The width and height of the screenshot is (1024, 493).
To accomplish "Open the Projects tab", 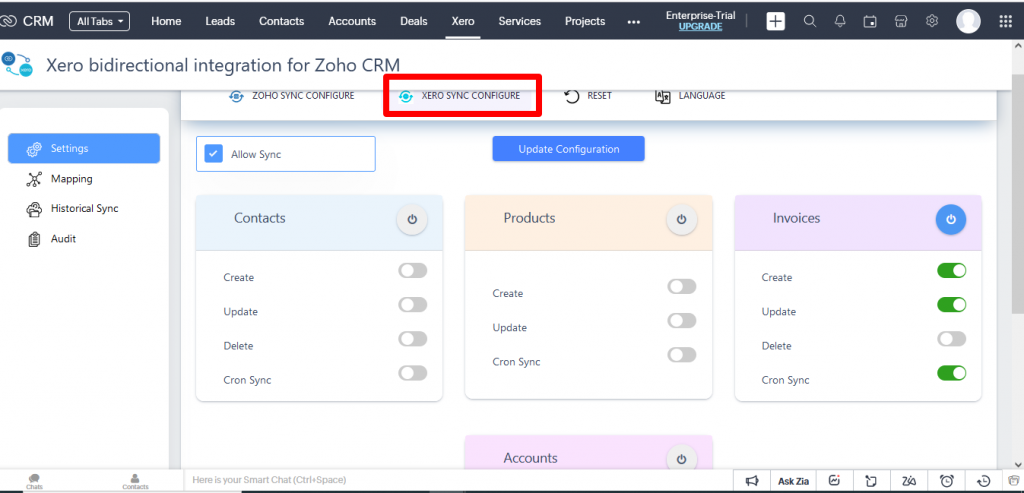I will pyautogui.click(x=585, y=22).
